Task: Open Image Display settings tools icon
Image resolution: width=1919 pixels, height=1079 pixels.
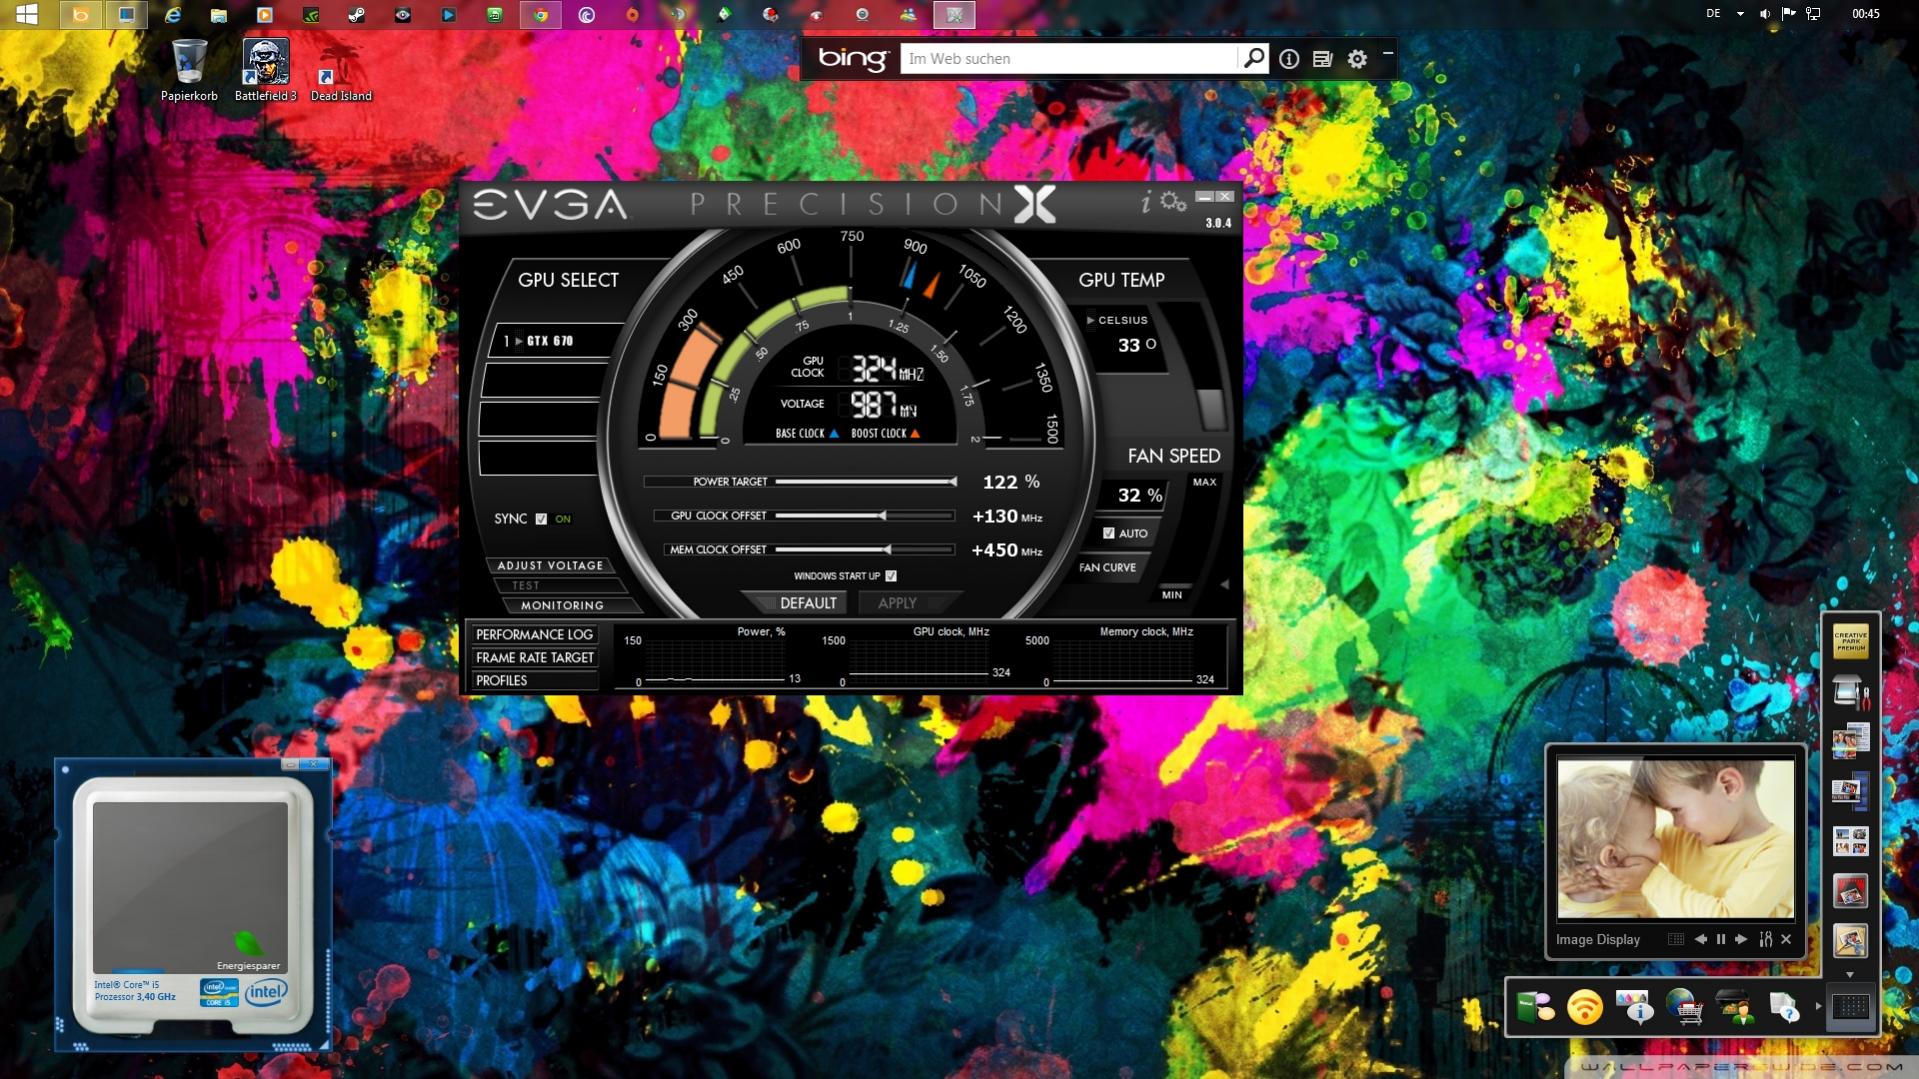Action: tap(1766, 939)
